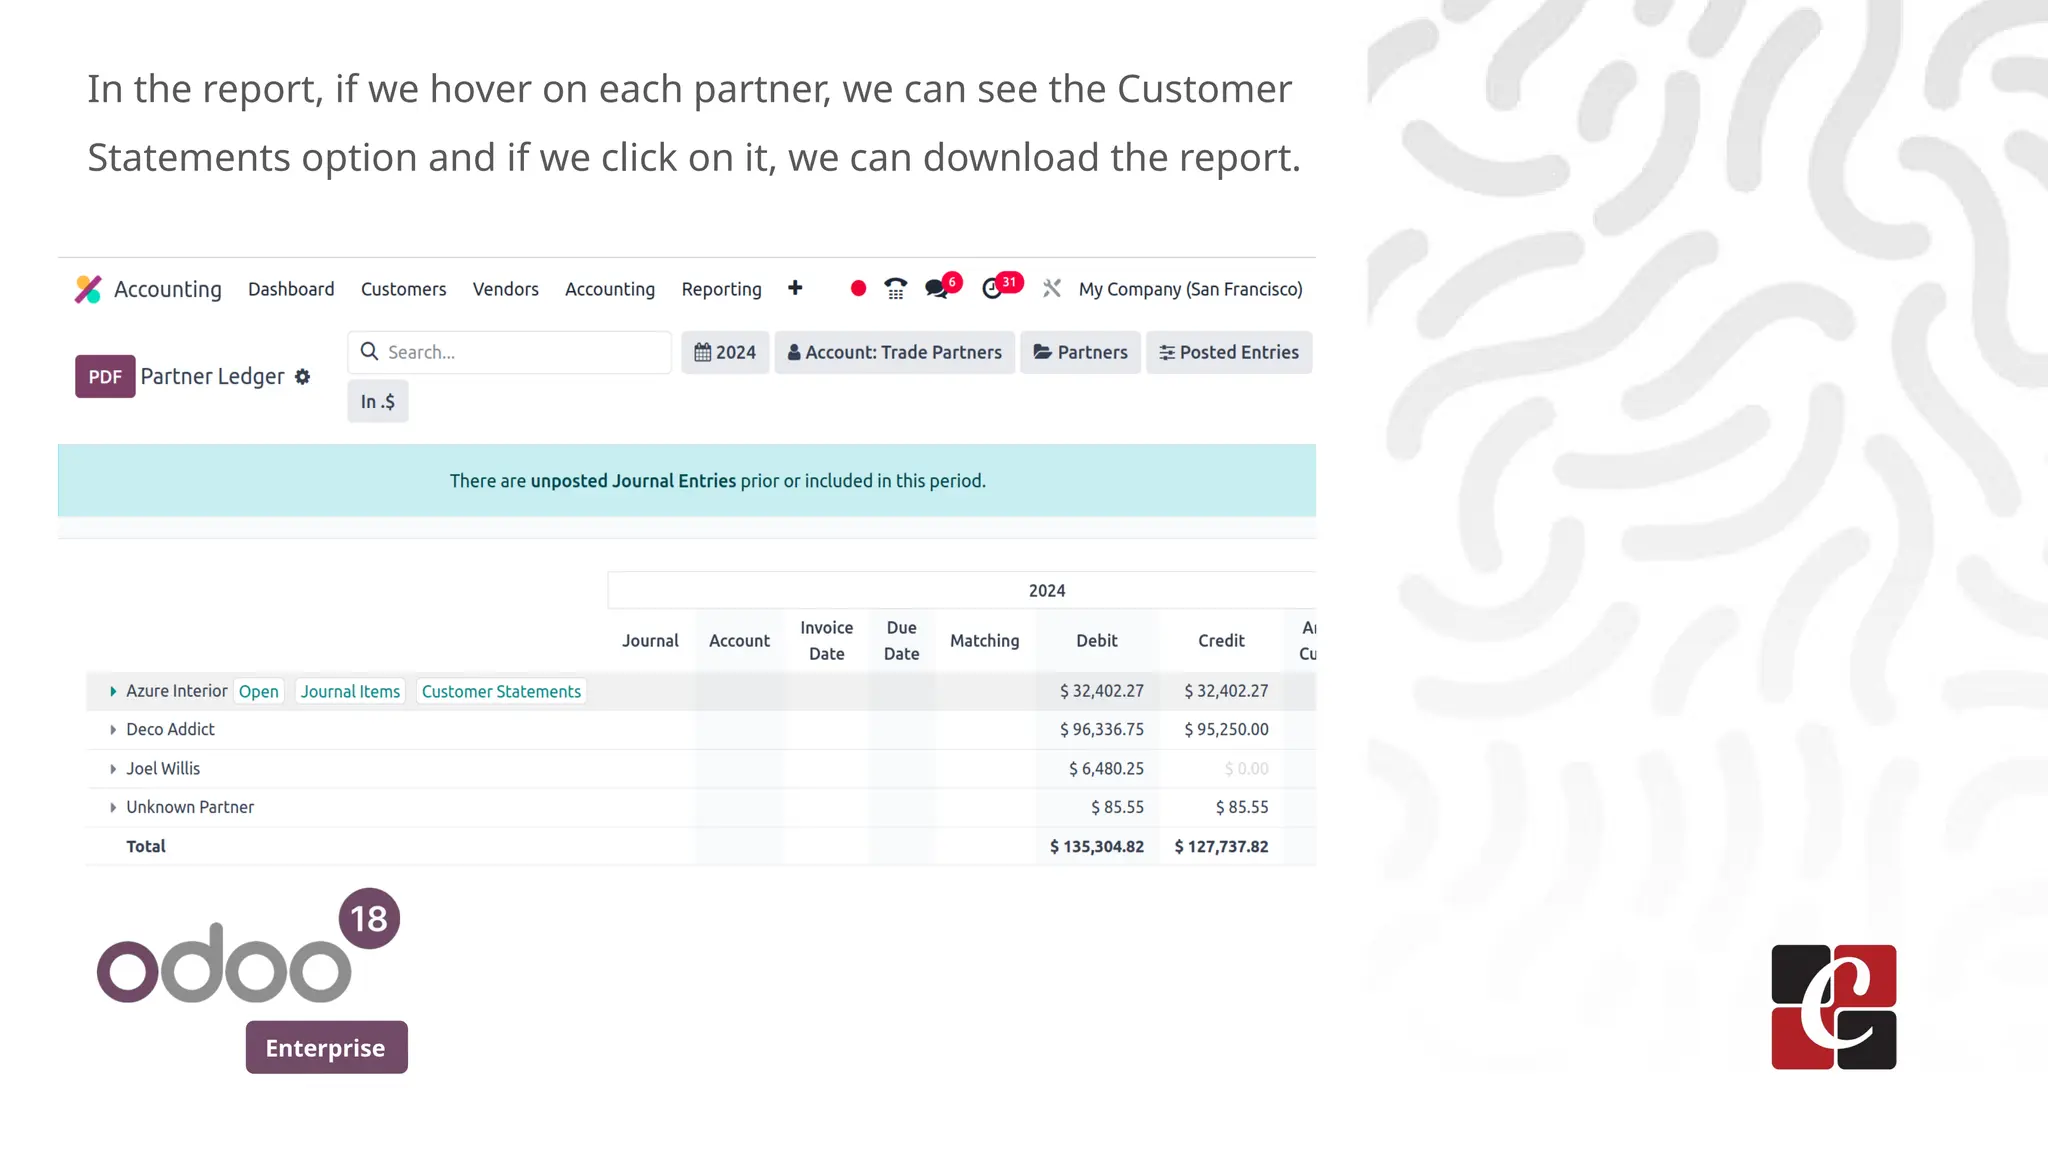Click the Journal column header
The image size is (2048, 1152).
(x=650, y=641)
